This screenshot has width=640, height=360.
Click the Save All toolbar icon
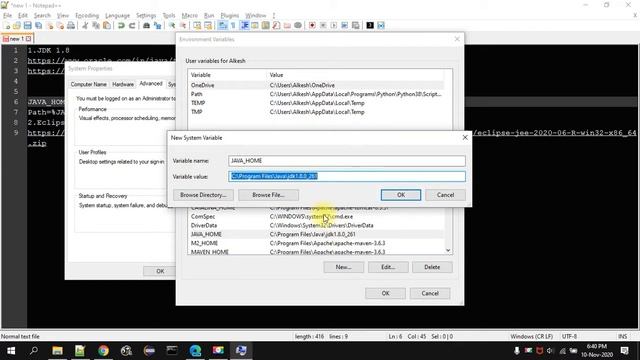[38, 25]
